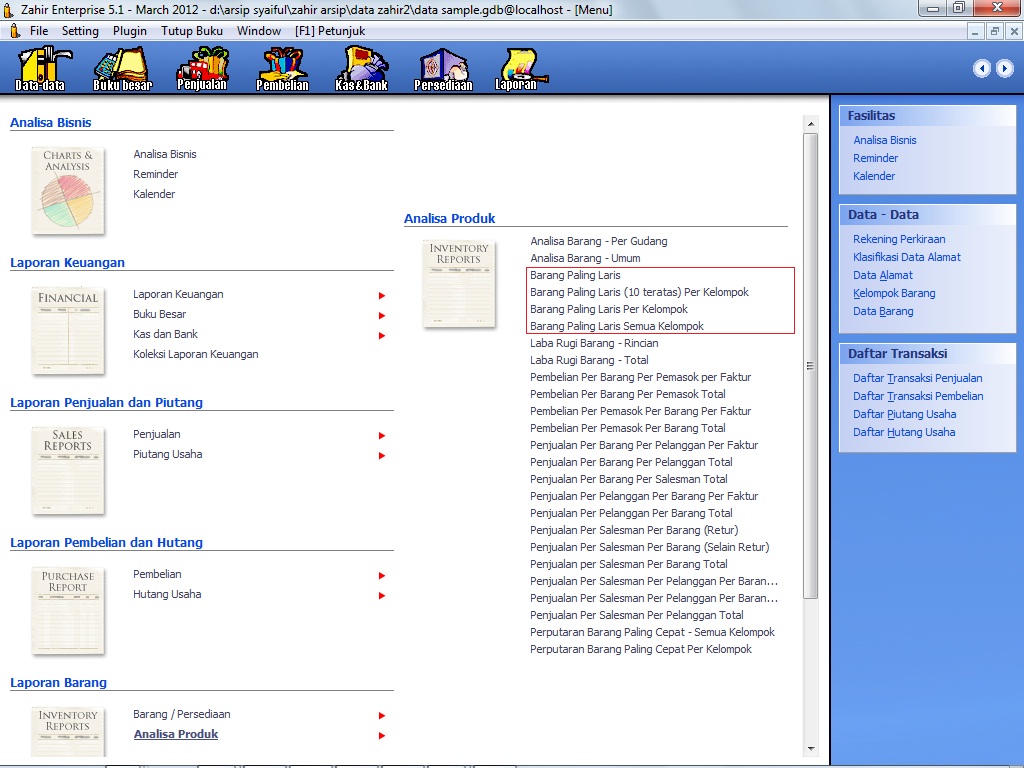The width and height of the screenshot is (1024, 768).
Task: Expand the Barang / Persediaan arrow
Action: [381, 715]
